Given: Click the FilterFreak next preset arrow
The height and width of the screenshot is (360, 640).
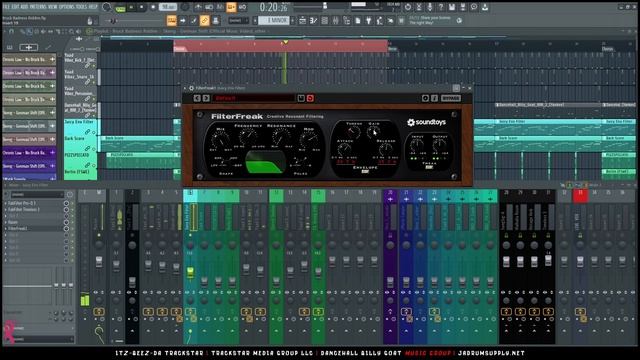Looking at the screenshot, I should coord(206,98).
